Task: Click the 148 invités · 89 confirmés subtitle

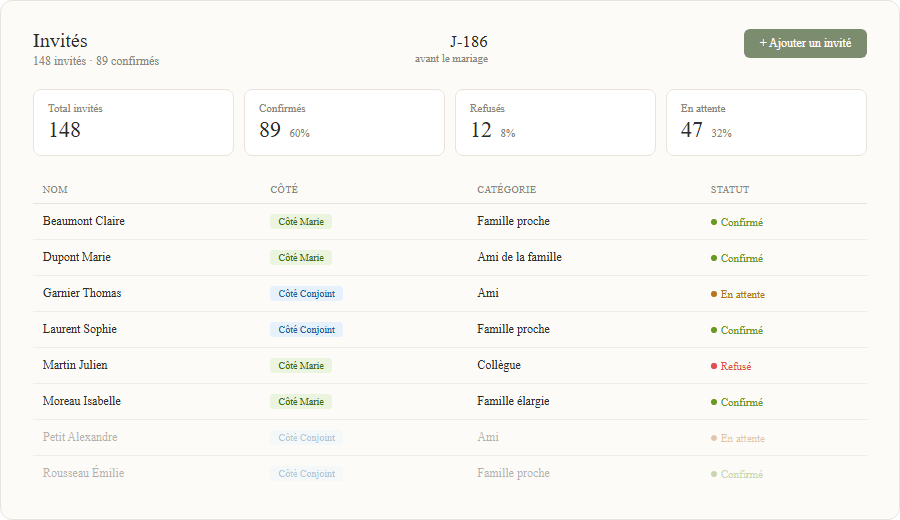Action: (96, 61)
